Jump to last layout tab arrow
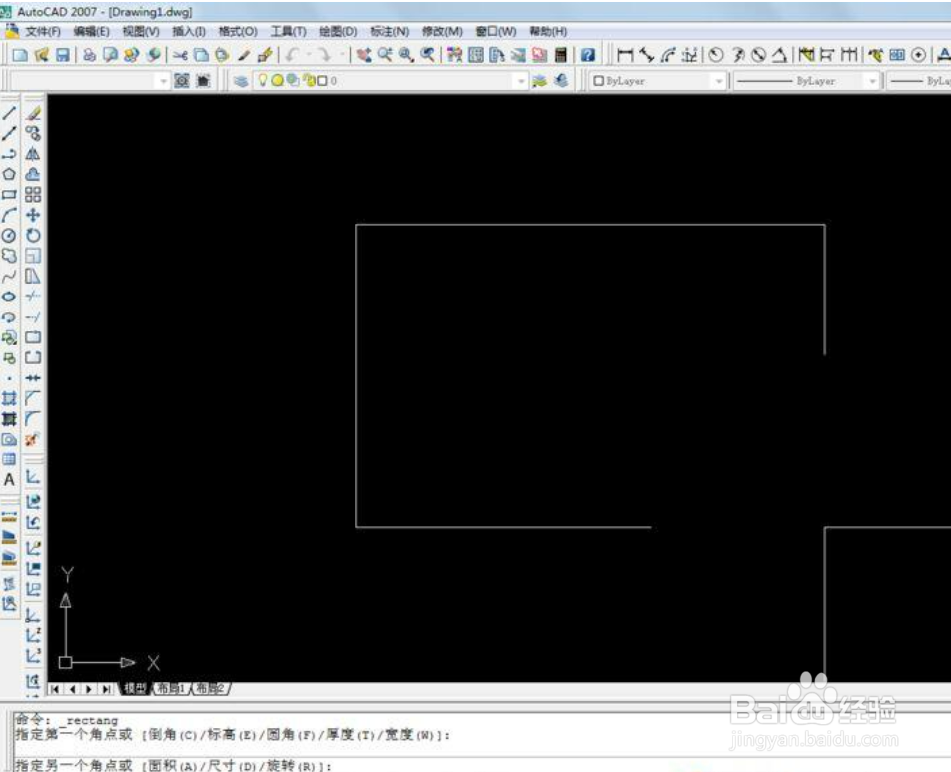The image size is (951, 772). (106, 689)
